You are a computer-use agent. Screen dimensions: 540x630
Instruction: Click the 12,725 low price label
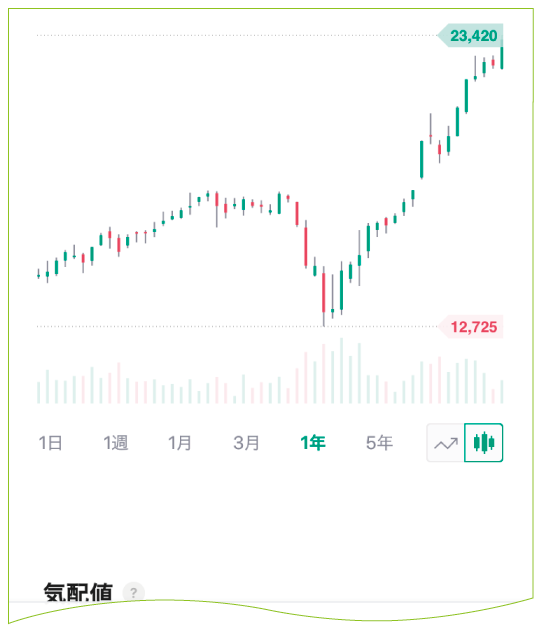(x=471, y=327)
